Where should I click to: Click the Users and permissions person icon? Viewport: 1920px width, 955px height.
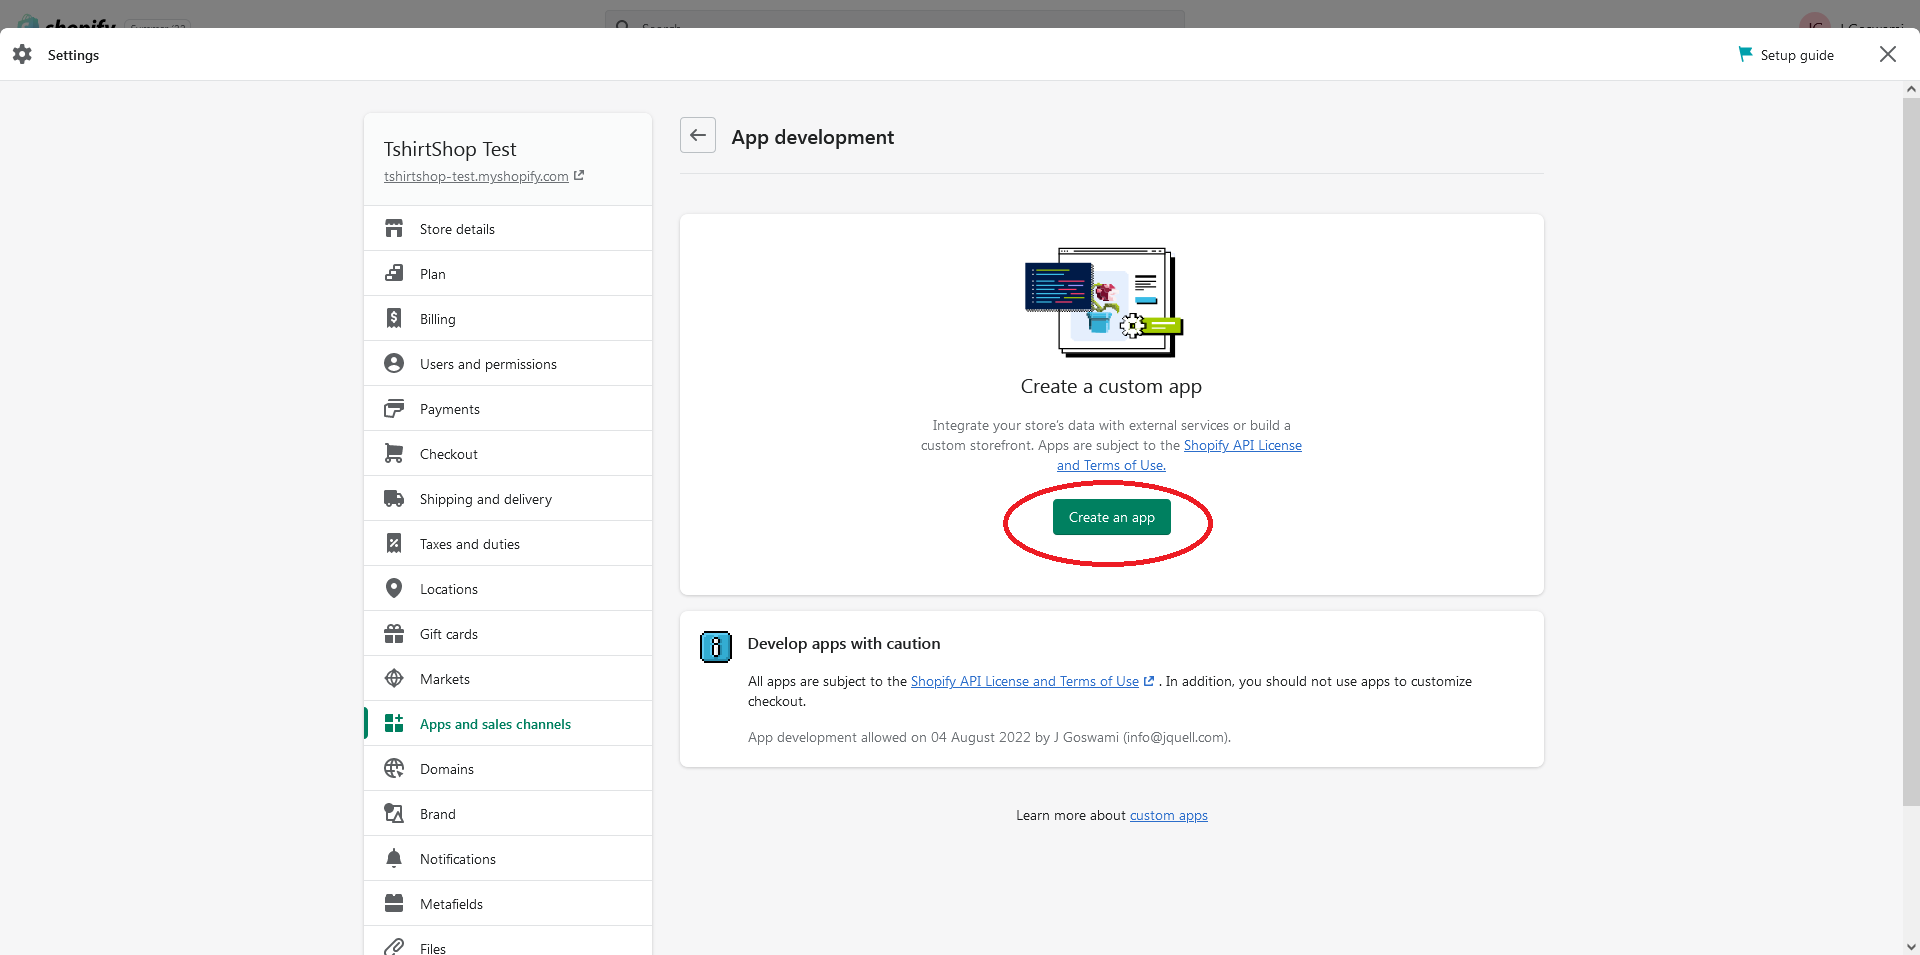tap(394, 363)
